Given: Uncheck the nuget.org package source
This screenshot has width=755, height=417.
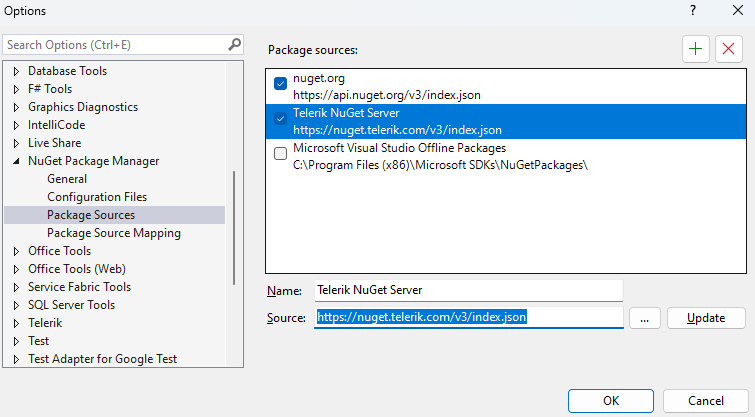Looking at the screenshot, I should (281, 84).
